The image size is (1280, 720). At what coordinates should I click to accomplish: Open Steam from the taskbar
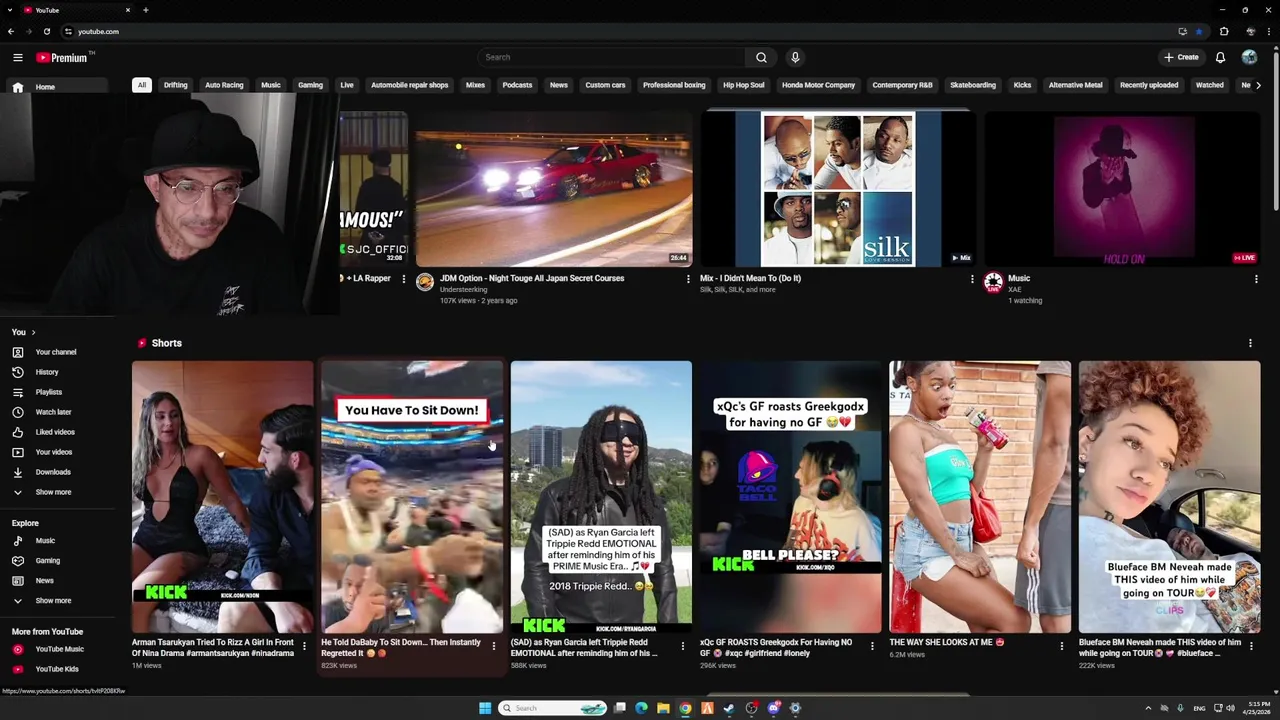[729, 708]
